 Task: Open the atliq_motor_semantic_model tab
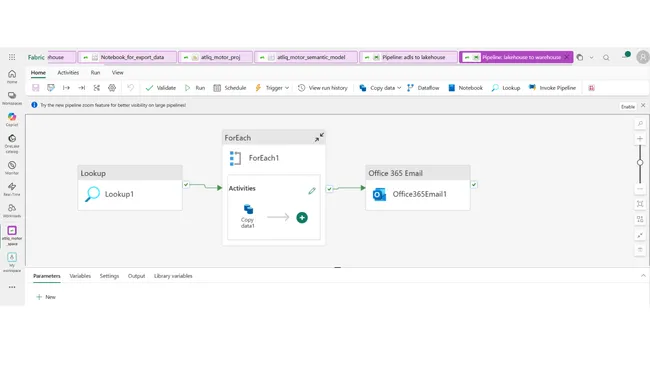point(306,57)
